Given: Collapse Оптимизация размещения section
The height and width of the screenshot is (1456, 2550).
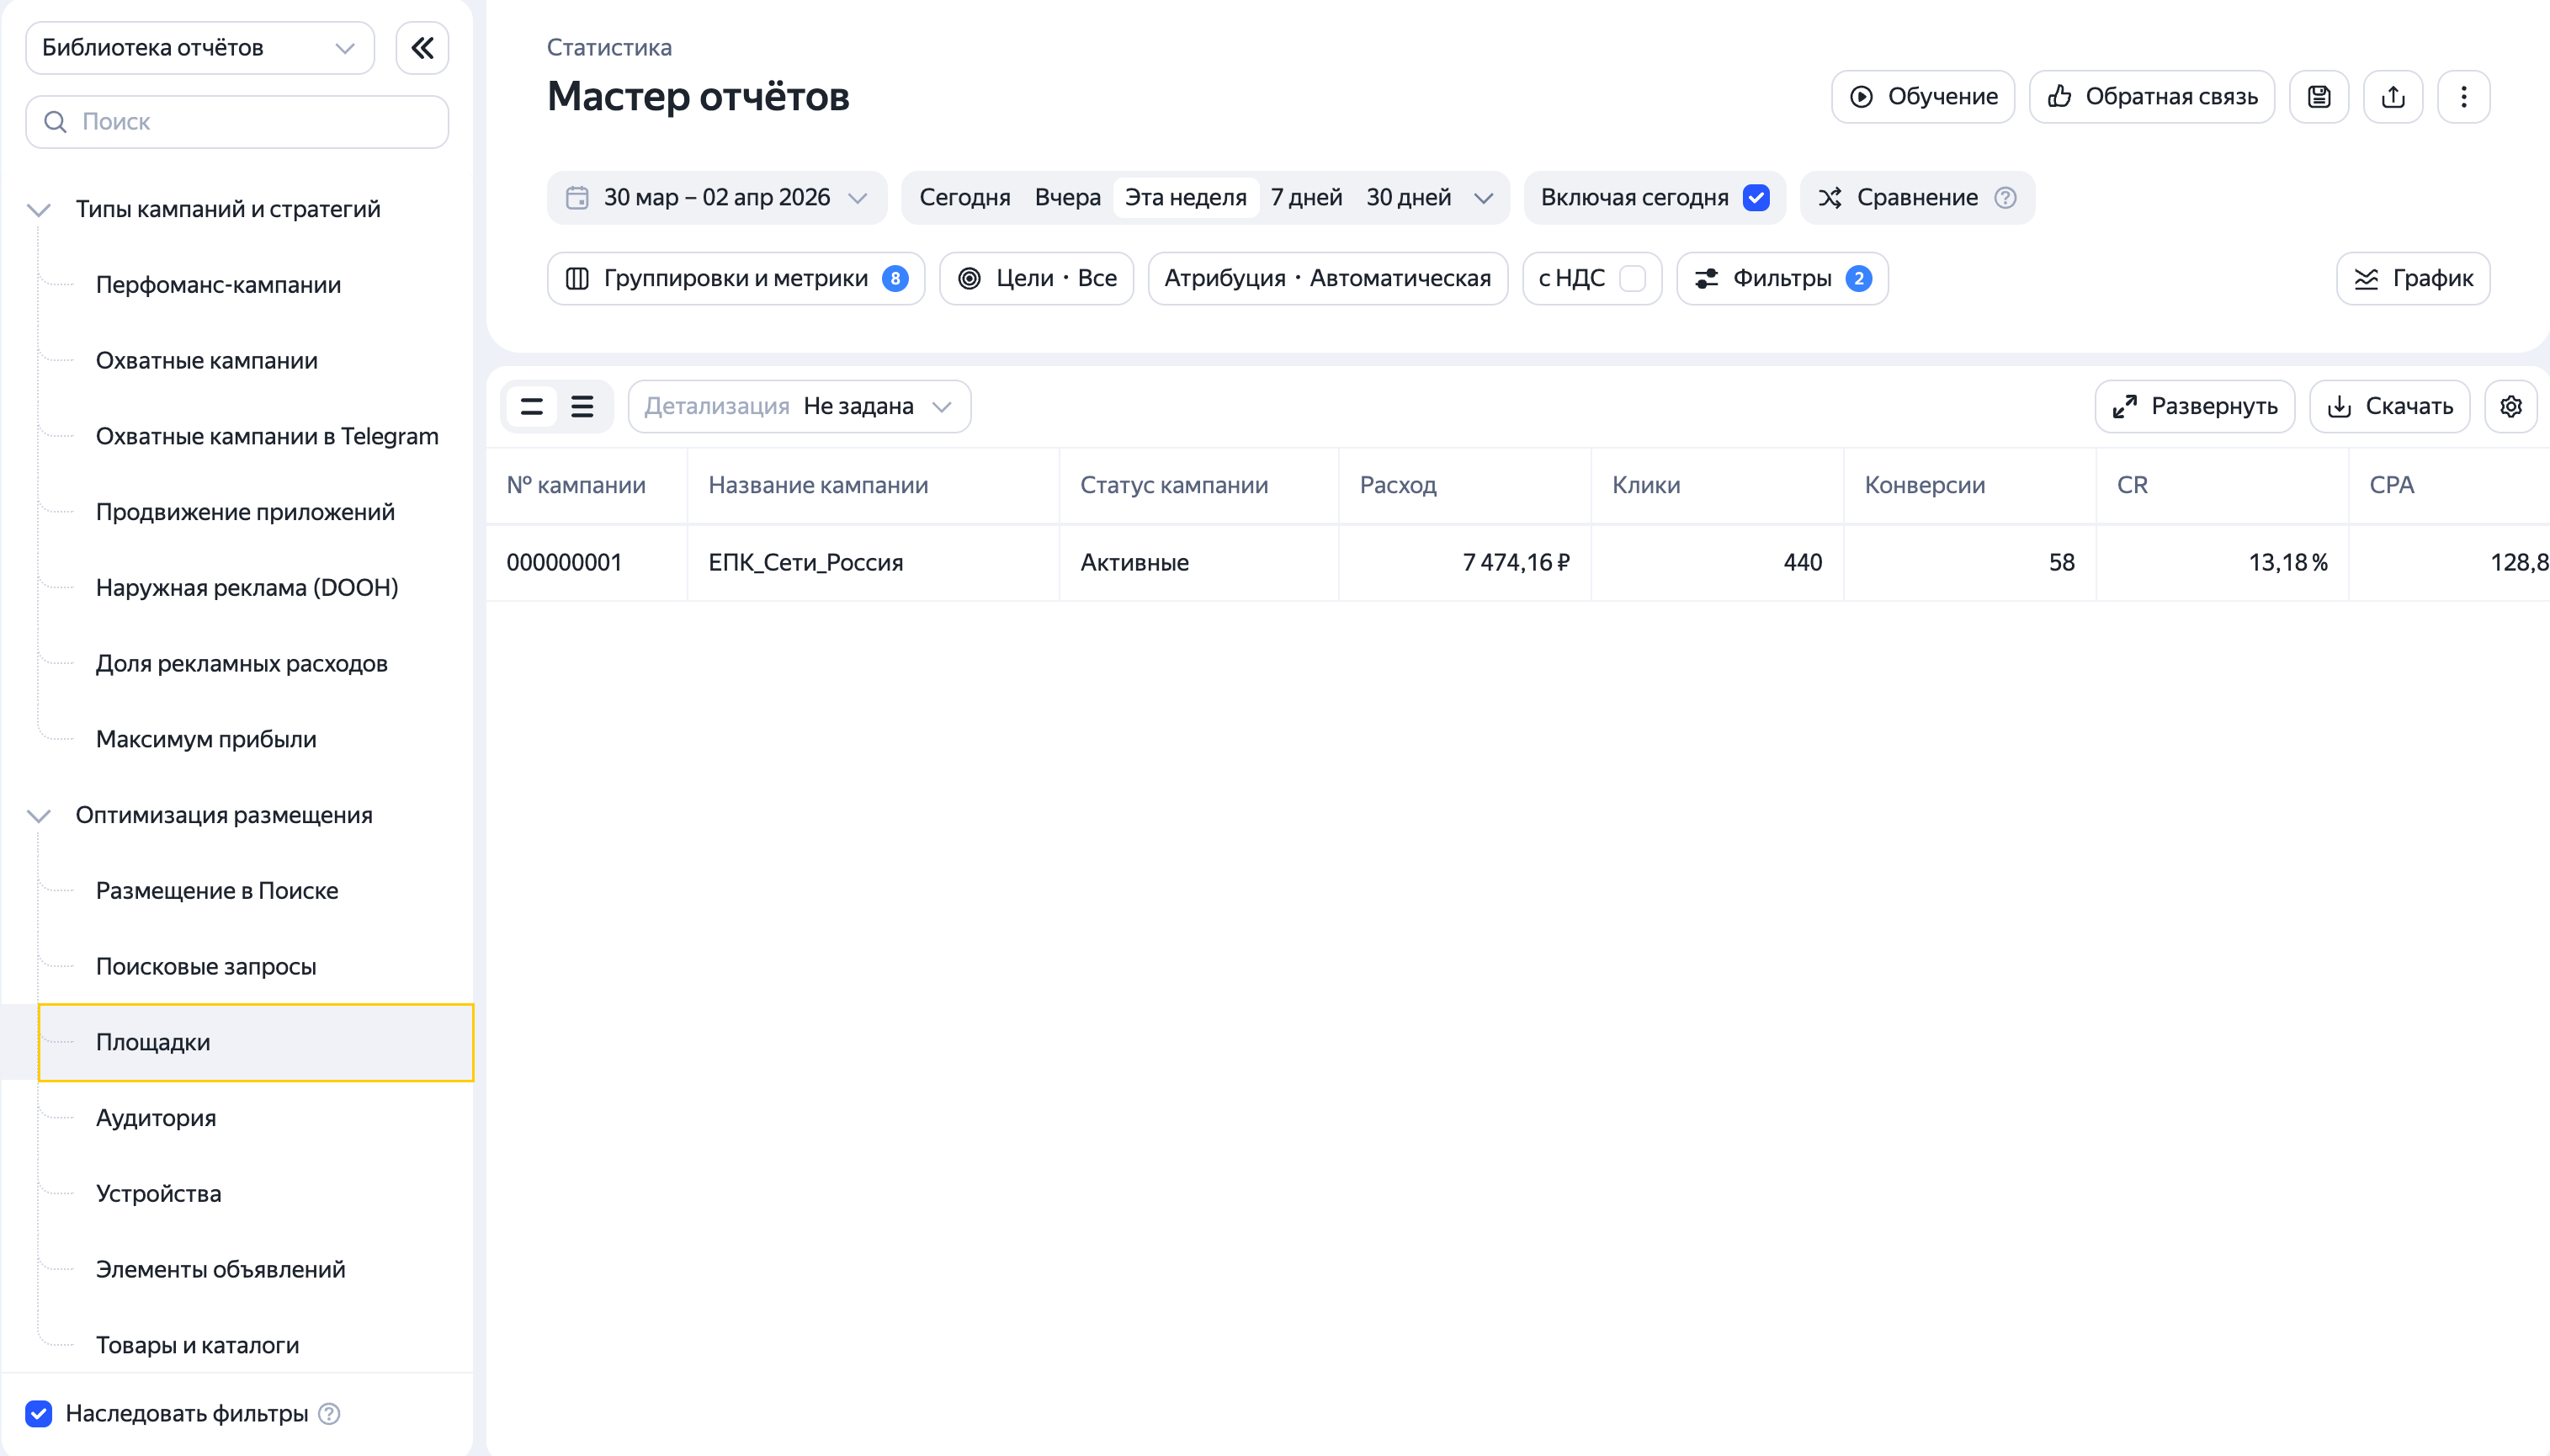Looking at the screenshot, I should click(x=39, y=816).
